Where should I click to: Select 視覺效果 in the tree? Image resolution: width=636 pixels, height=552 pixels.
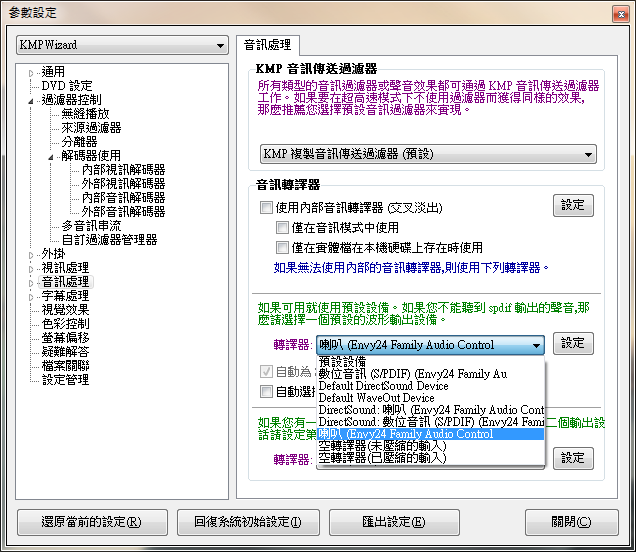65,310
